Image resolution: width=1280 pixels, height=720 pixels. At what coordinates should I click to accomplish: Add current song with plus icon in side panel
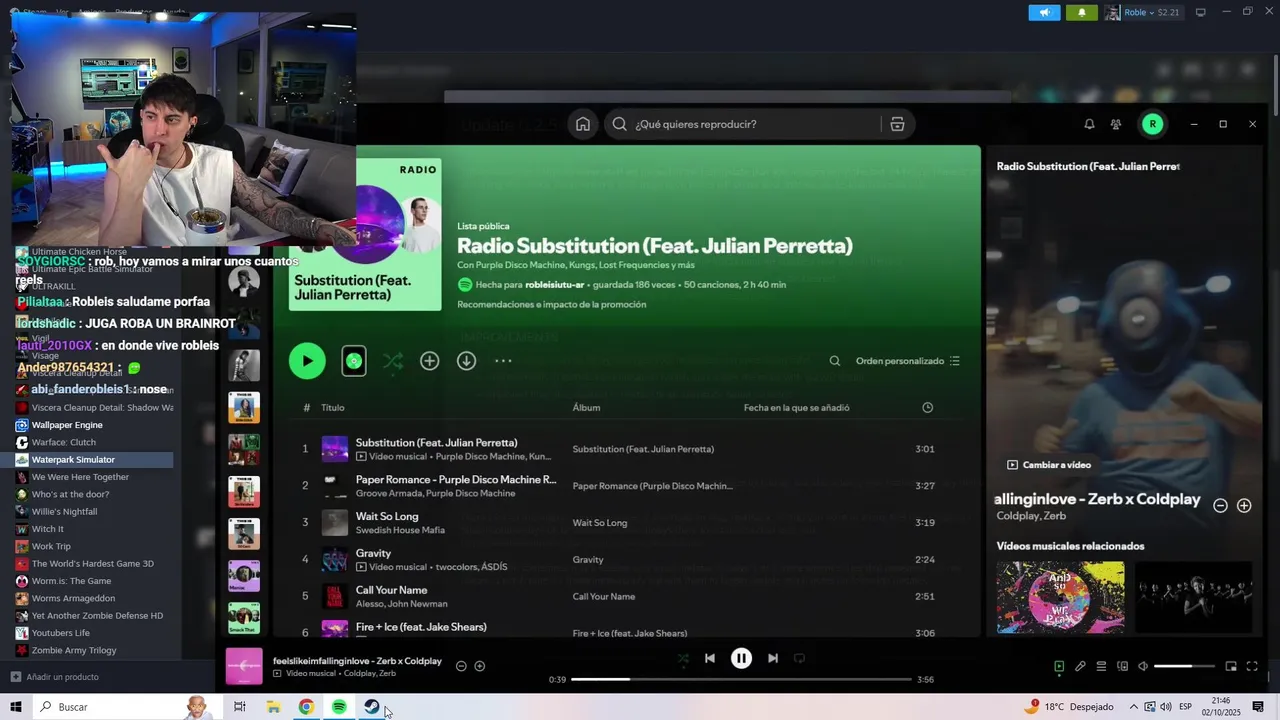click(1244, 506)
